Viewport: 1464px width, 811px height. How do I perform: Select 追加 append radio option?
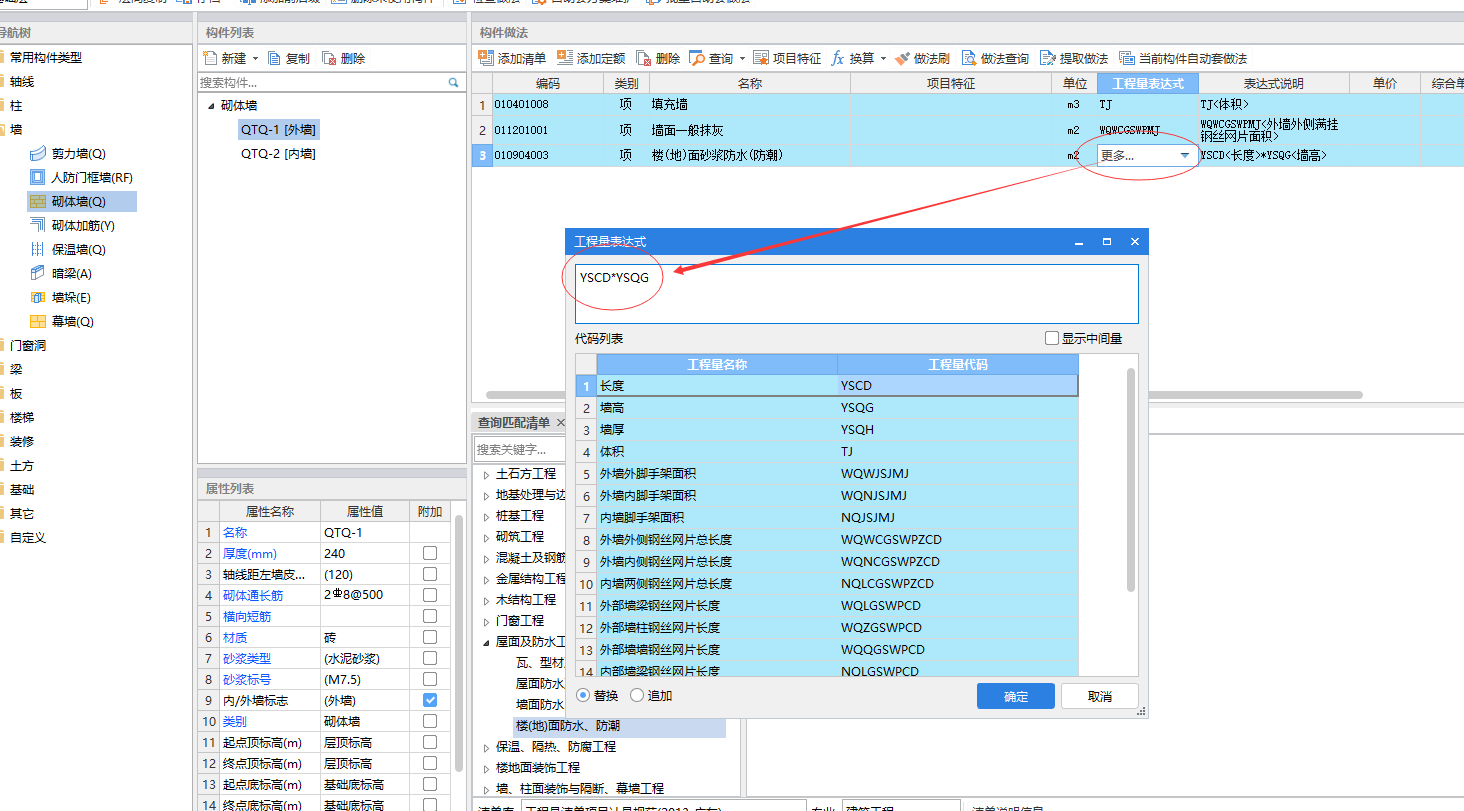[x=637, y=696]
